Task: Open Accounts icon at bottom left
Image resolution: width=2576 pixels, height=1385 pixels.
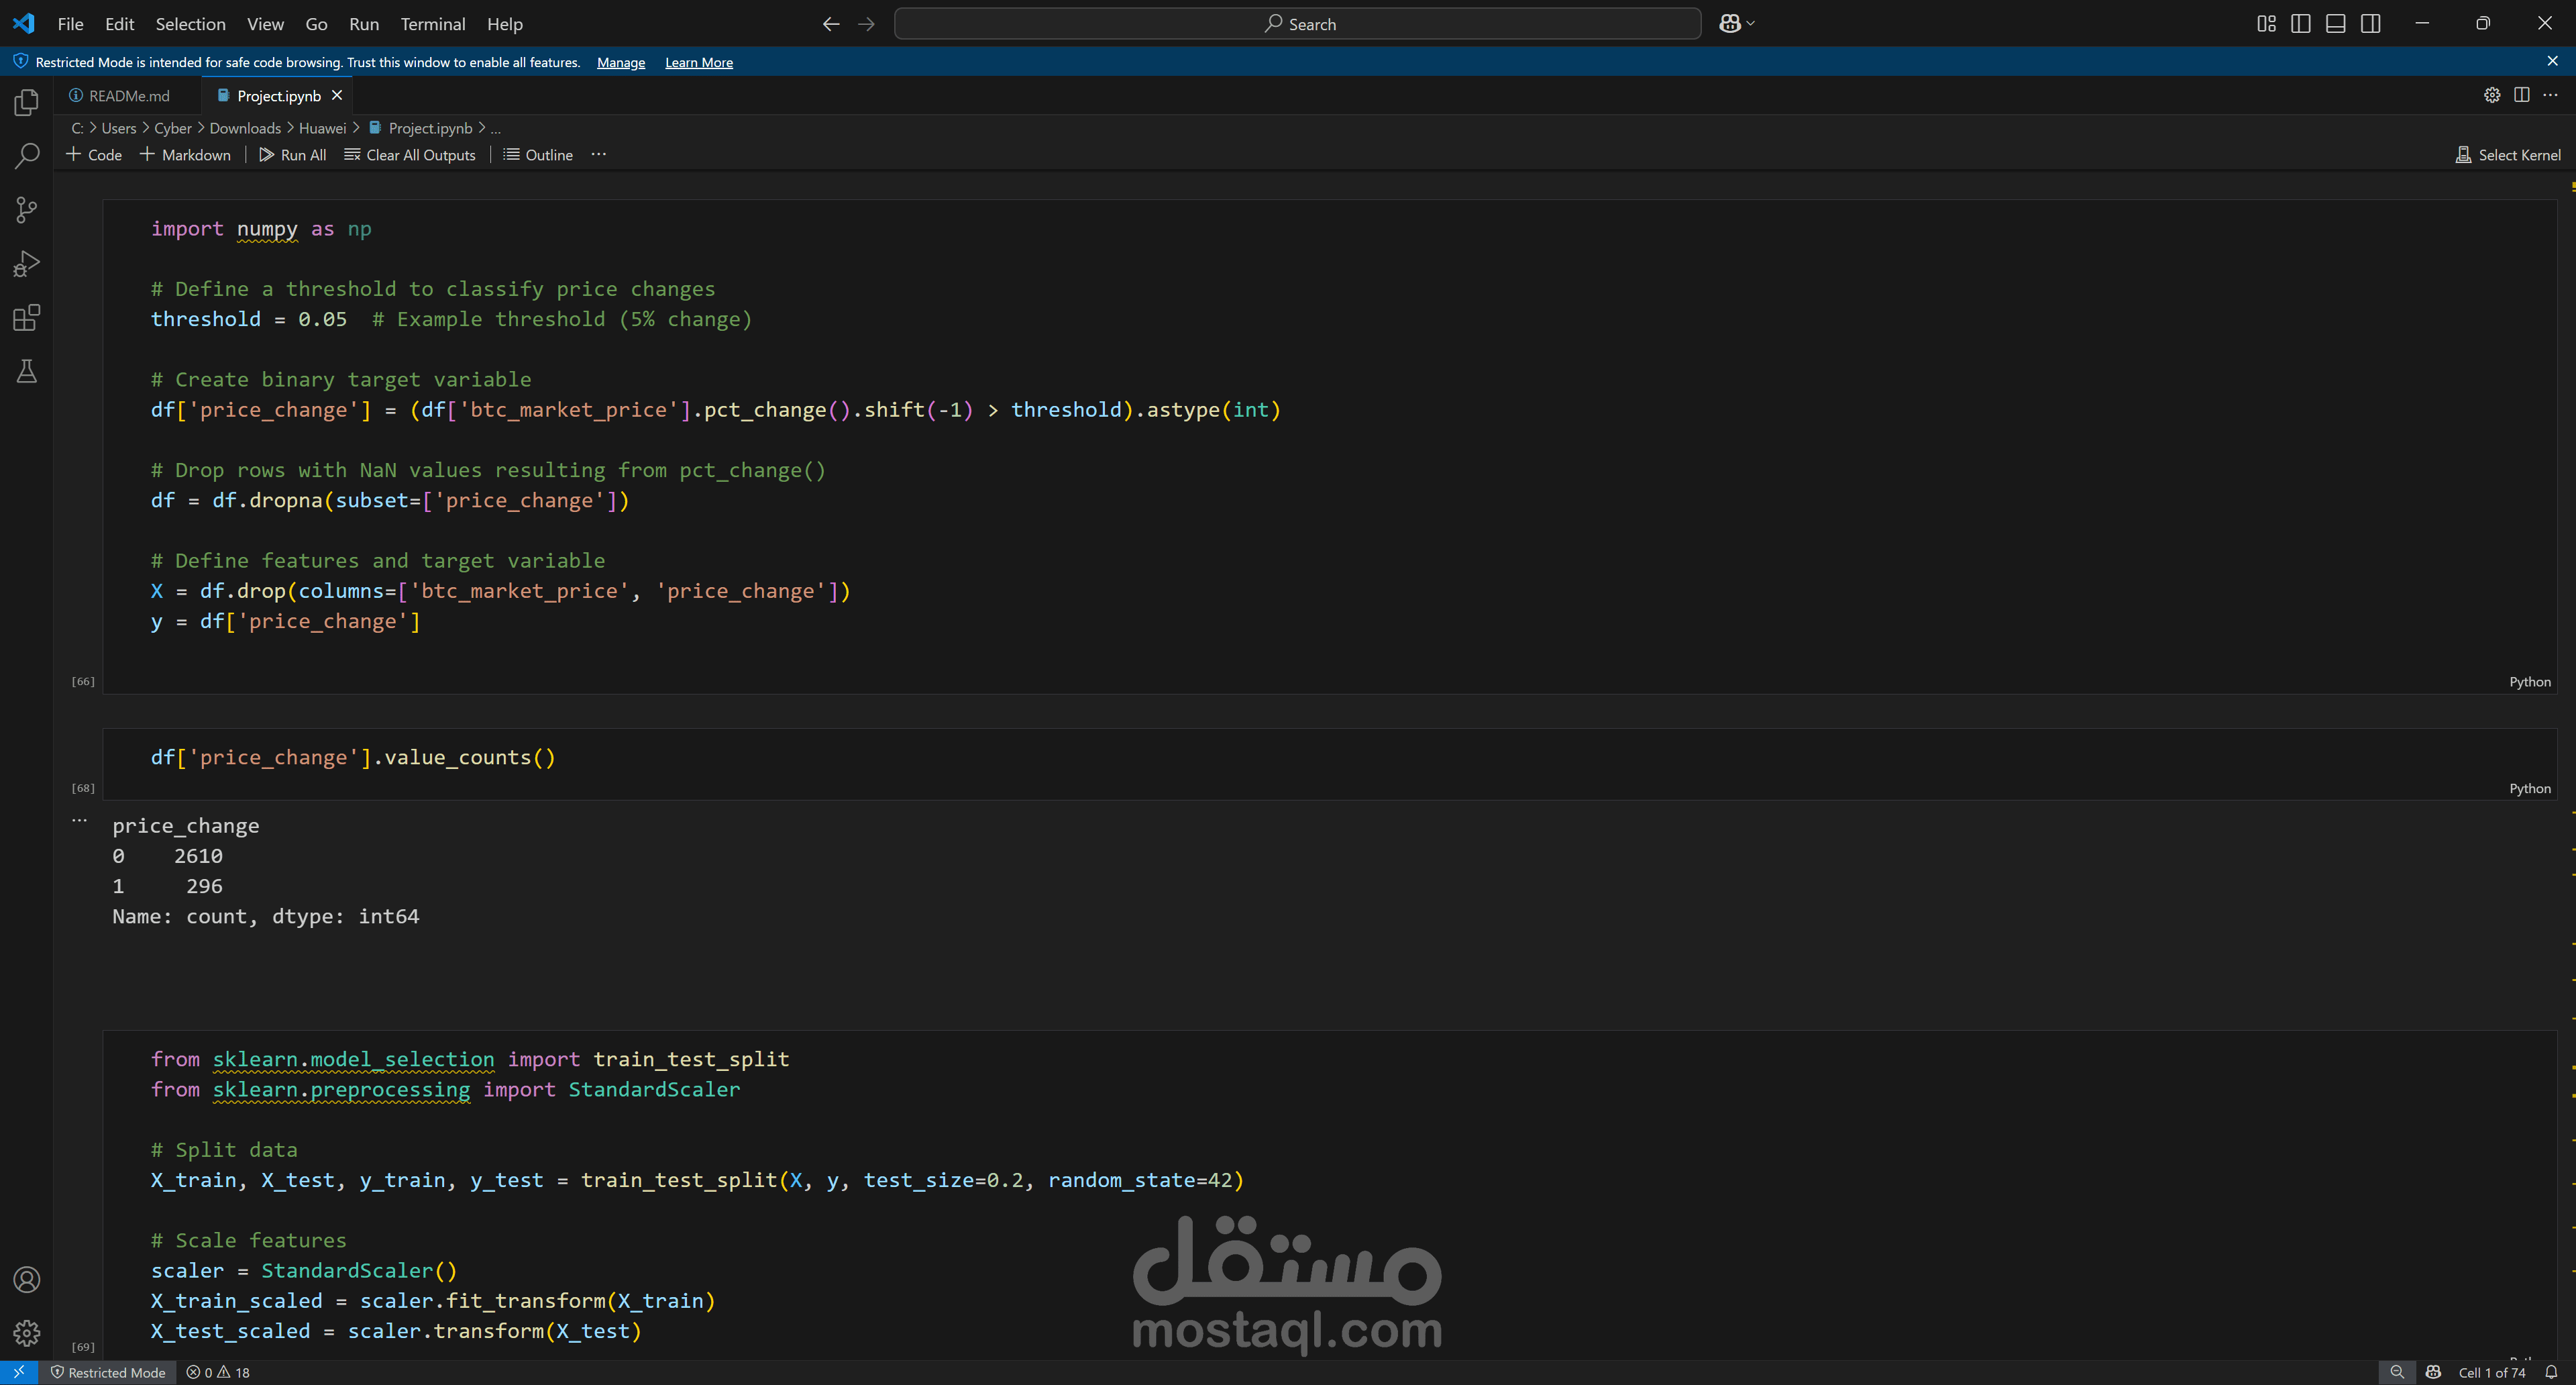Action: tap(27, 1280)
